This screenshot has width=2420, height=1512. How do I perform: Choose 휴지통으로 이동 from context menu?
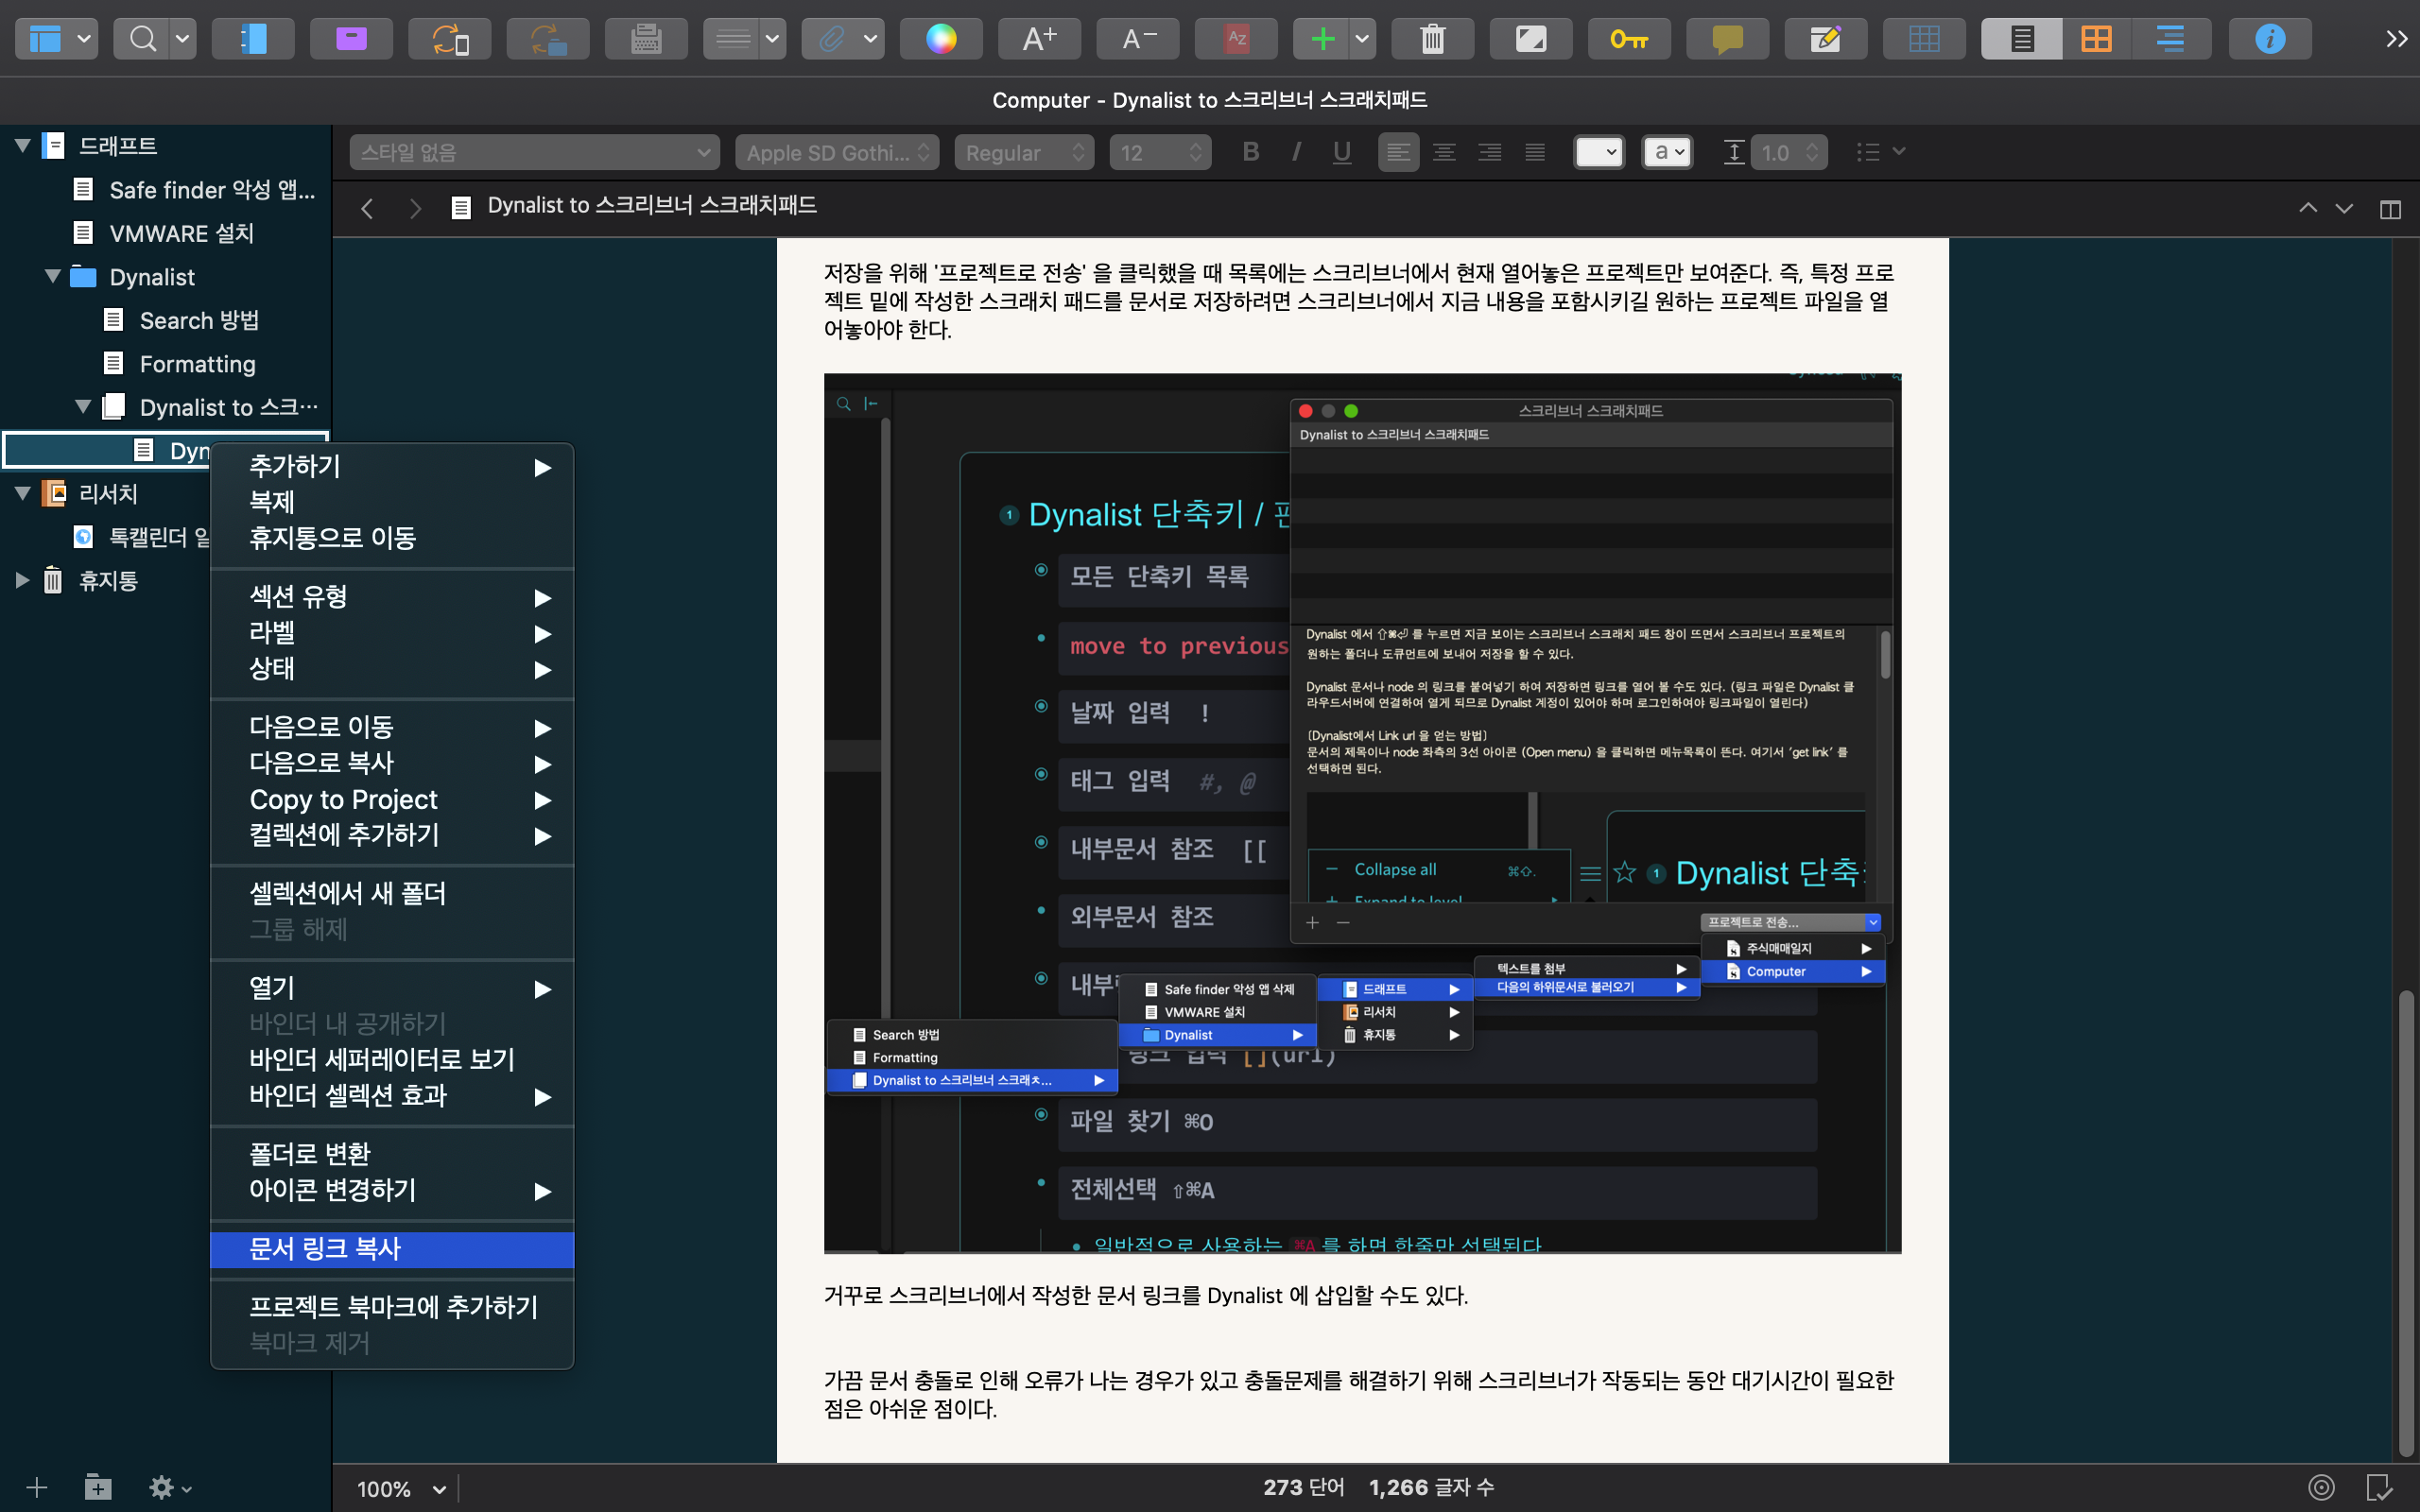pos(332,538)
